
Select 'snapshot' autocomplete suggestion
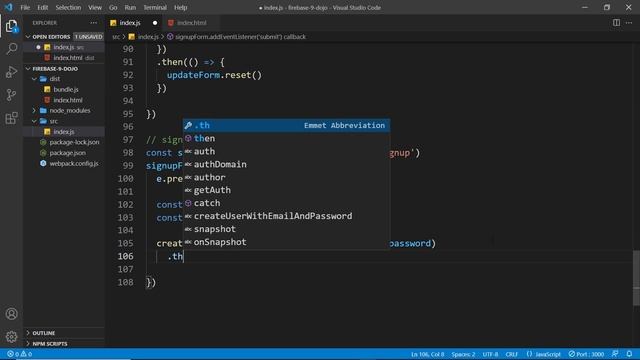[x=286, y=229]
